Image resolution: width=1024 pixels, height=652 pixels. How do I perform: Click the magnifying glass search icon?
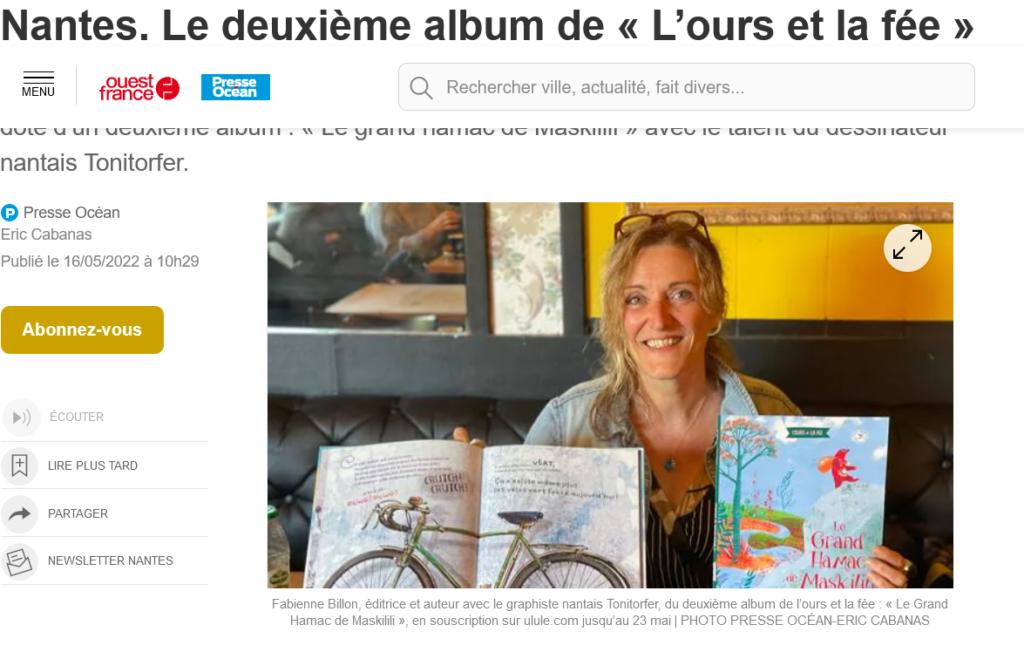click(x=421, y=88)
